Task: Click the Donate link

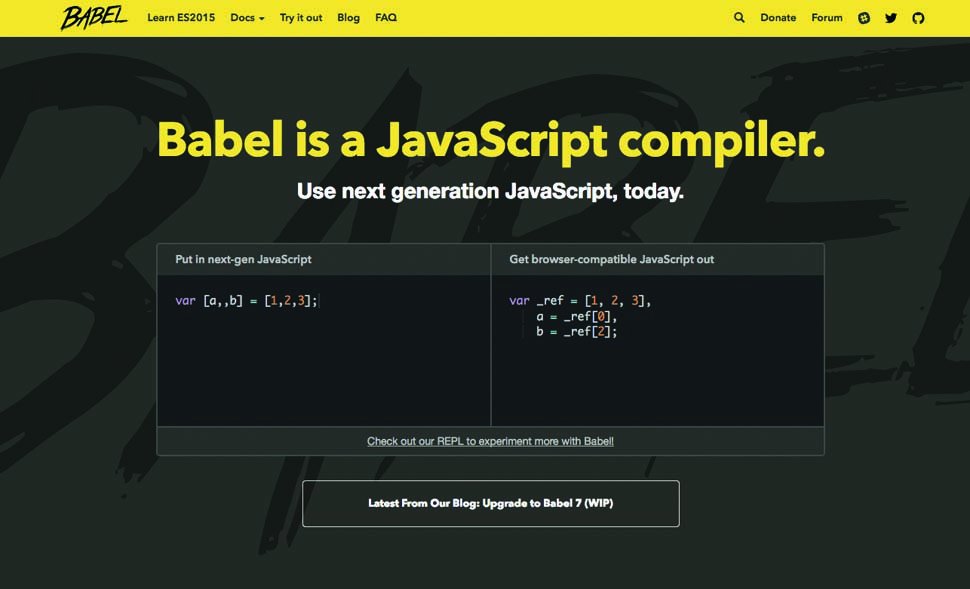Action: click(778, 17)
